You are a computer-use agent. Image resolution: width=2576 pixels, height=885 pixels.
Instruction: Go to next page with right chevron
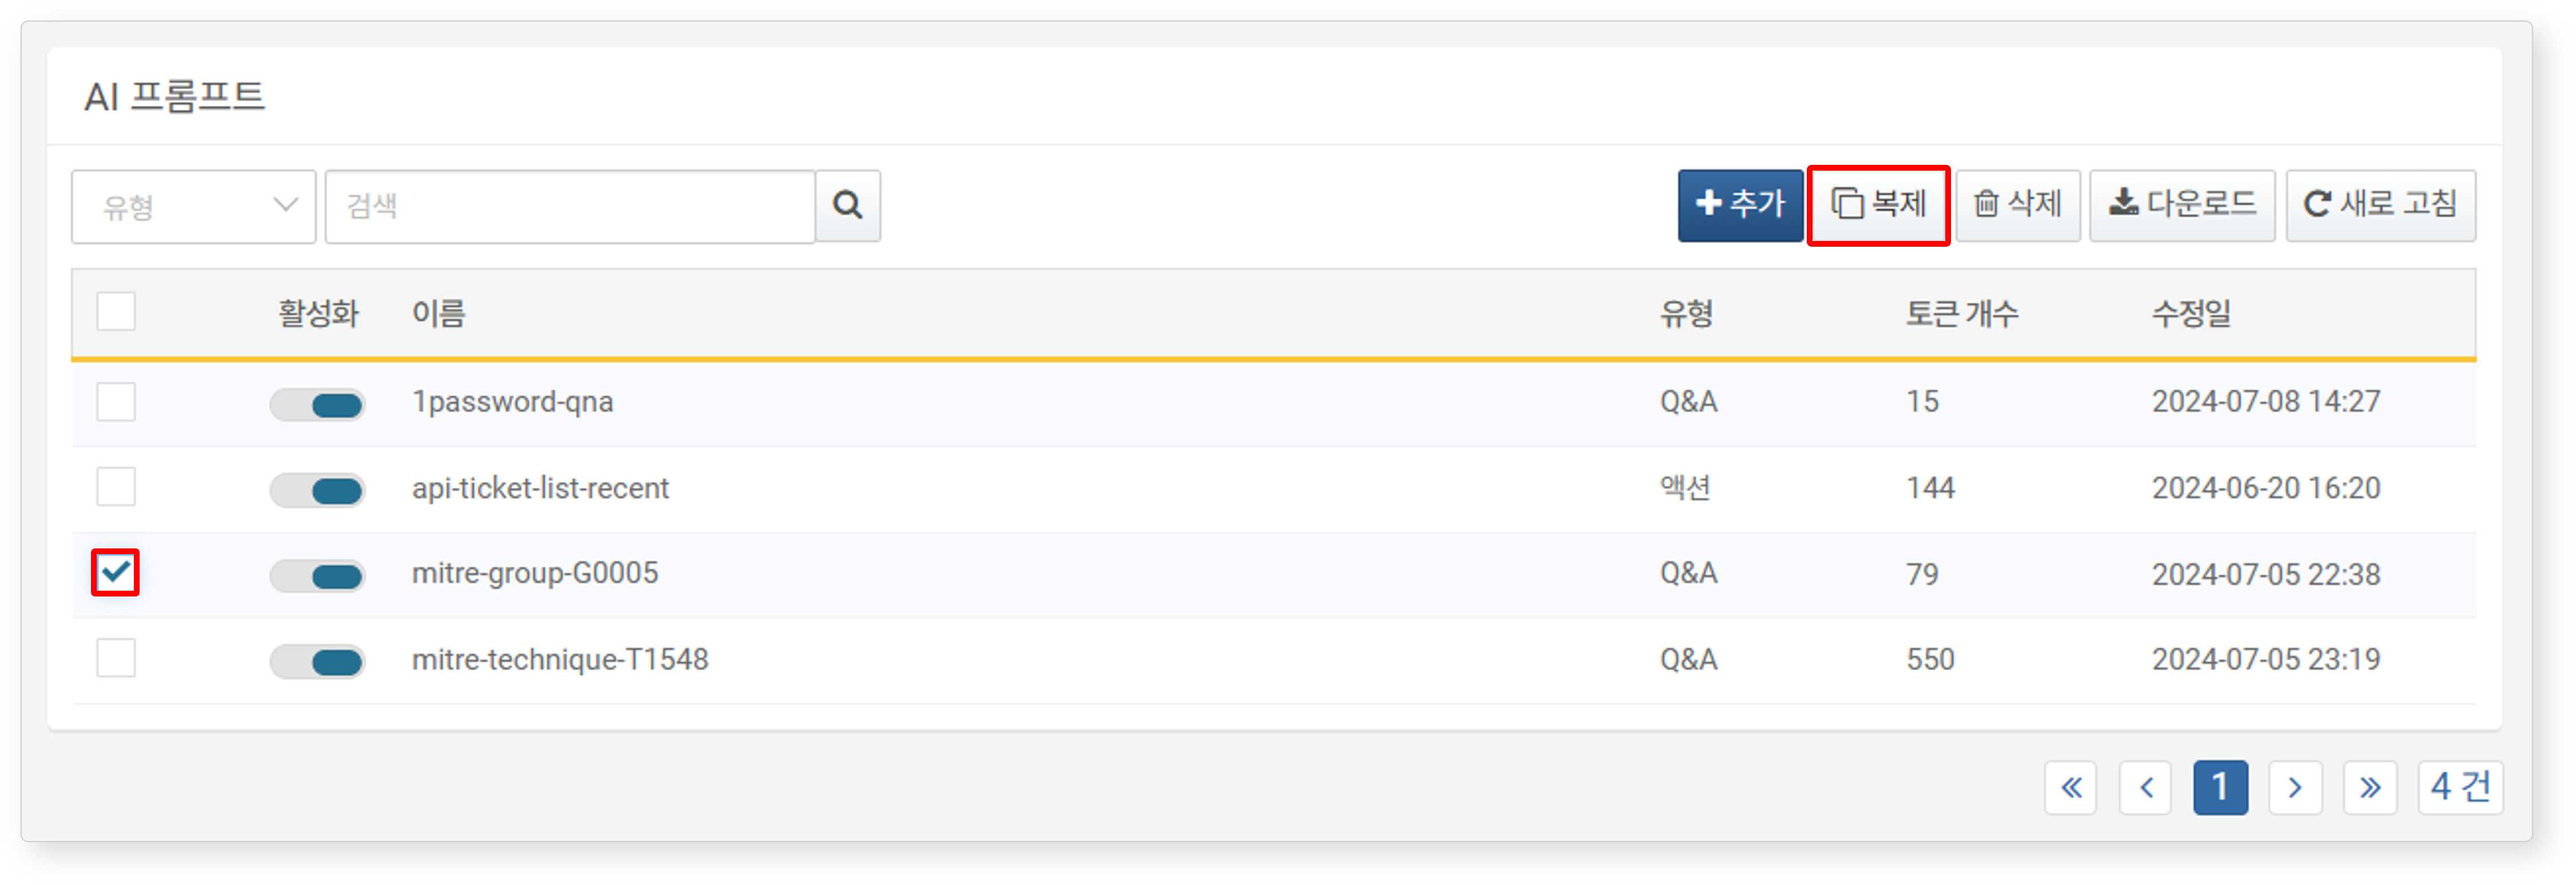coord(2294,788)
